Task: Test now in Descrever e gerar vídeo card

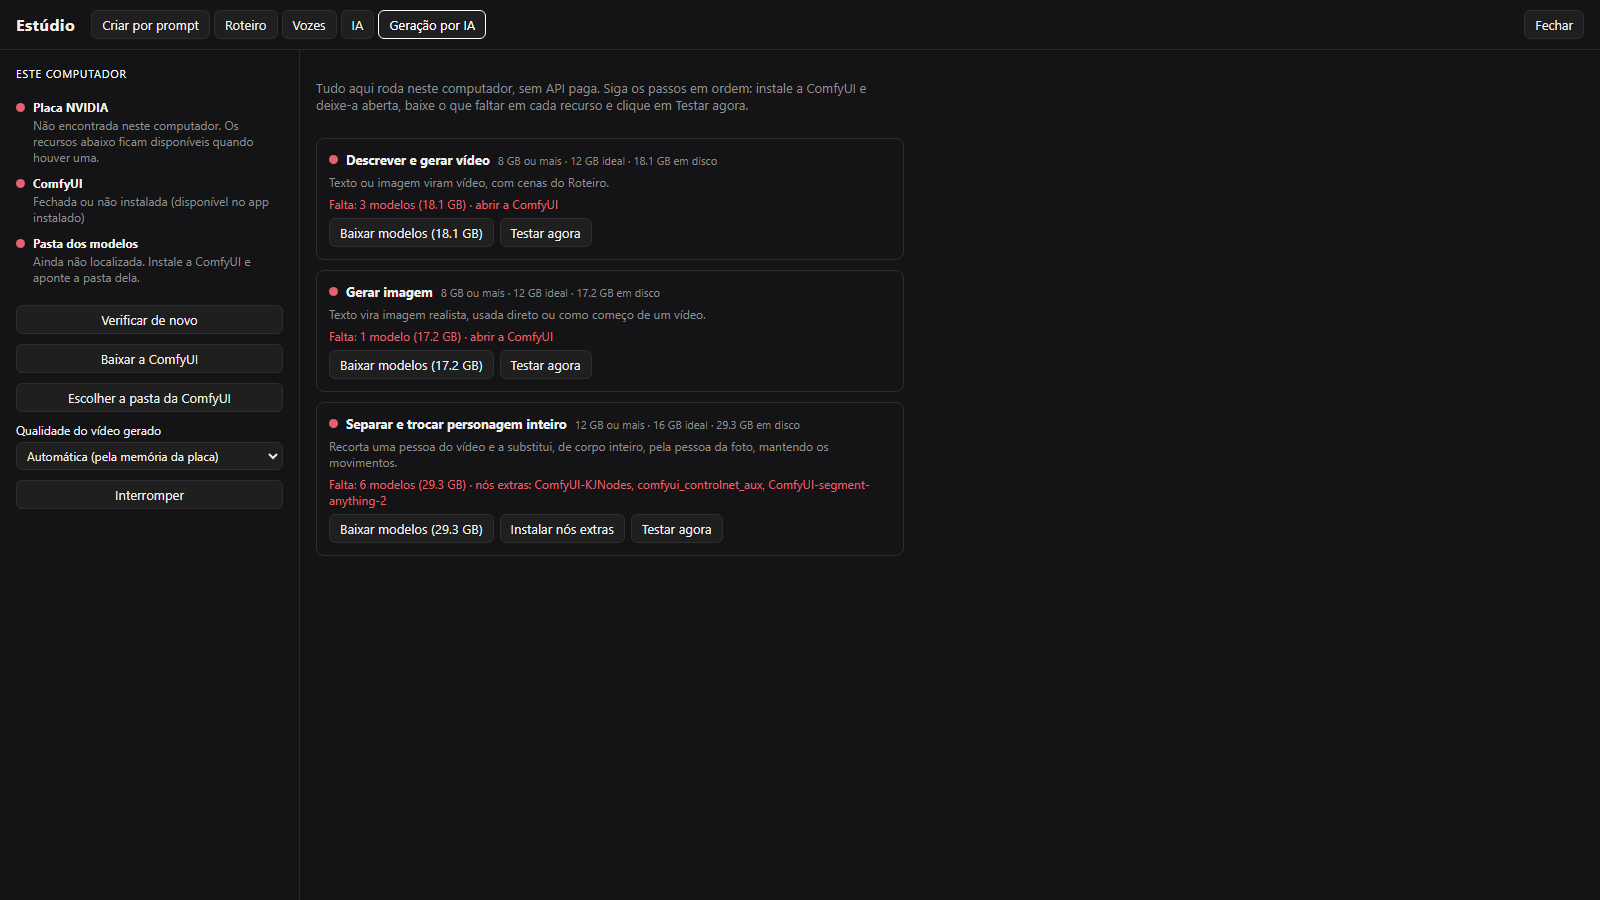Action: point(545,233)
